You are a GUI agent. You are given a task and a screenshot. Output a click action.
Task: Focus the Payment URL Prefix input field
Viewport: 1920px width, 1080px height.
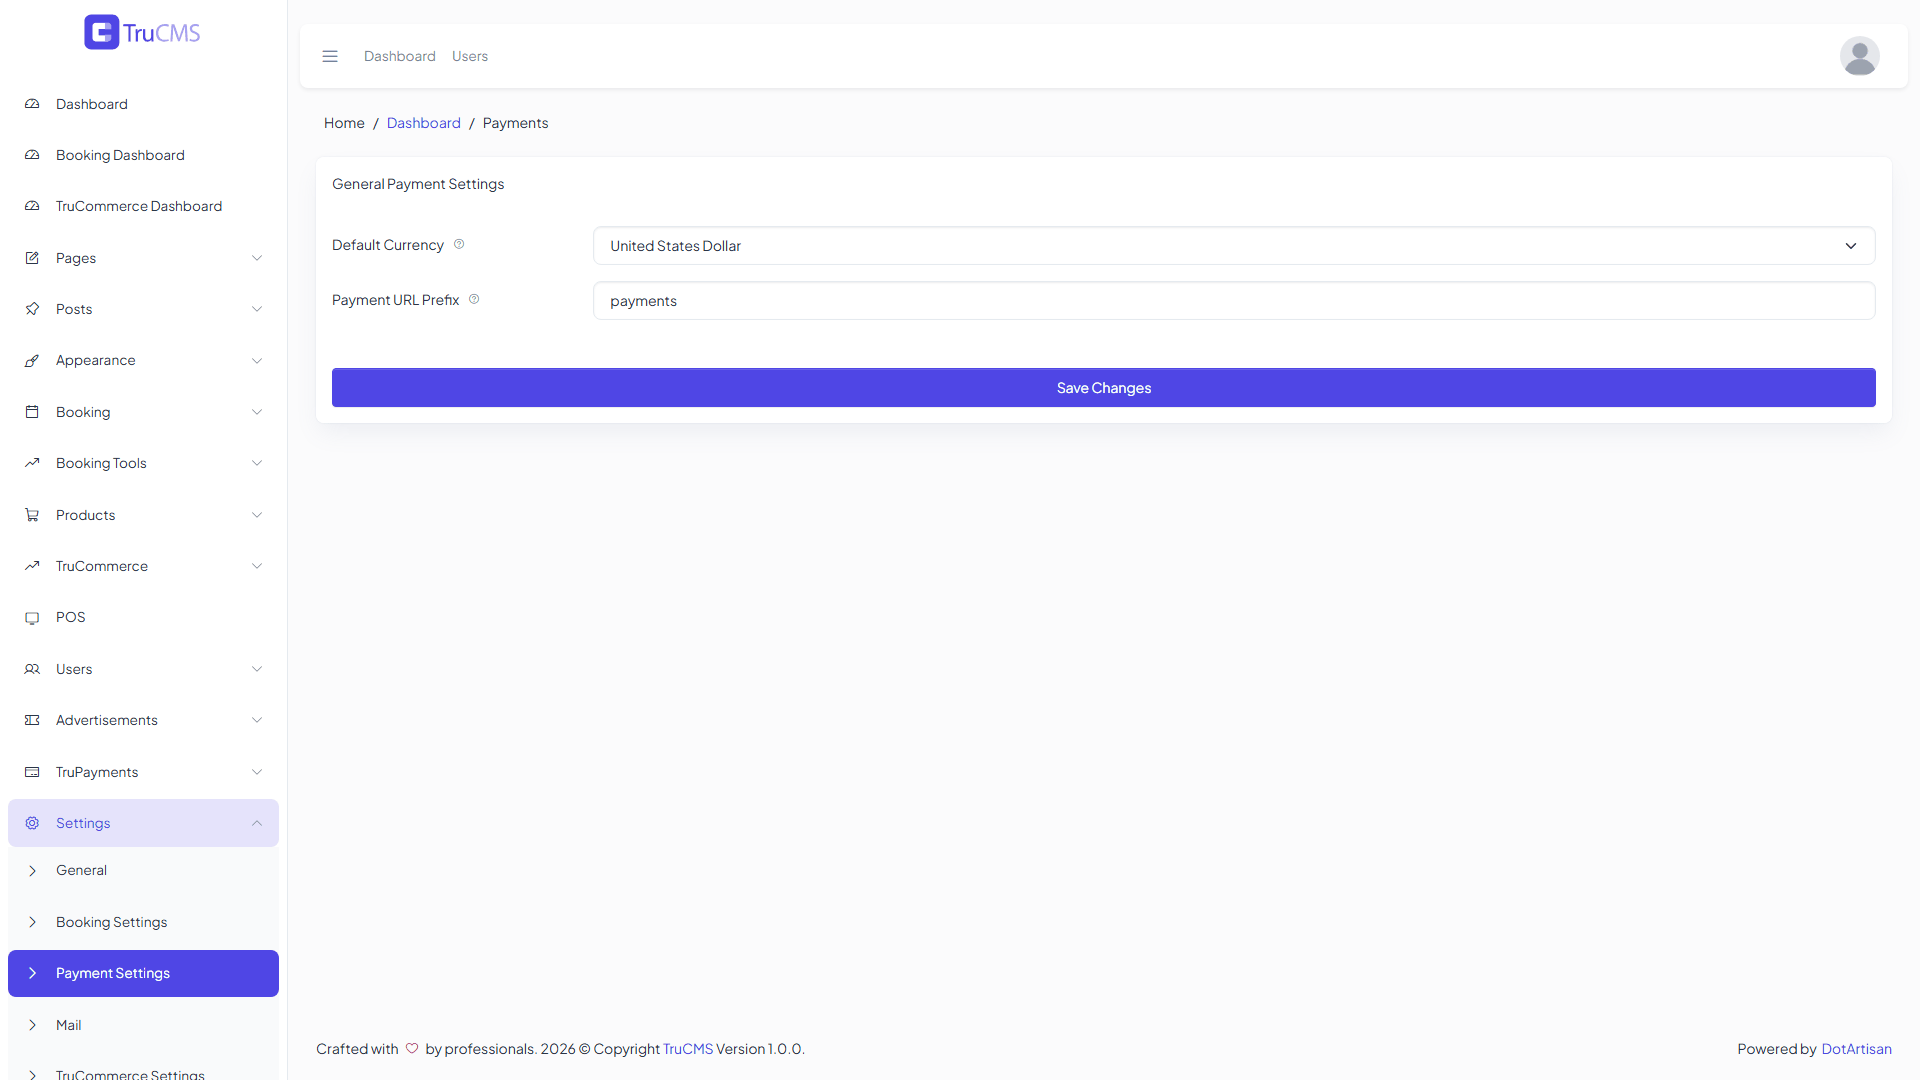point(1234,301)
